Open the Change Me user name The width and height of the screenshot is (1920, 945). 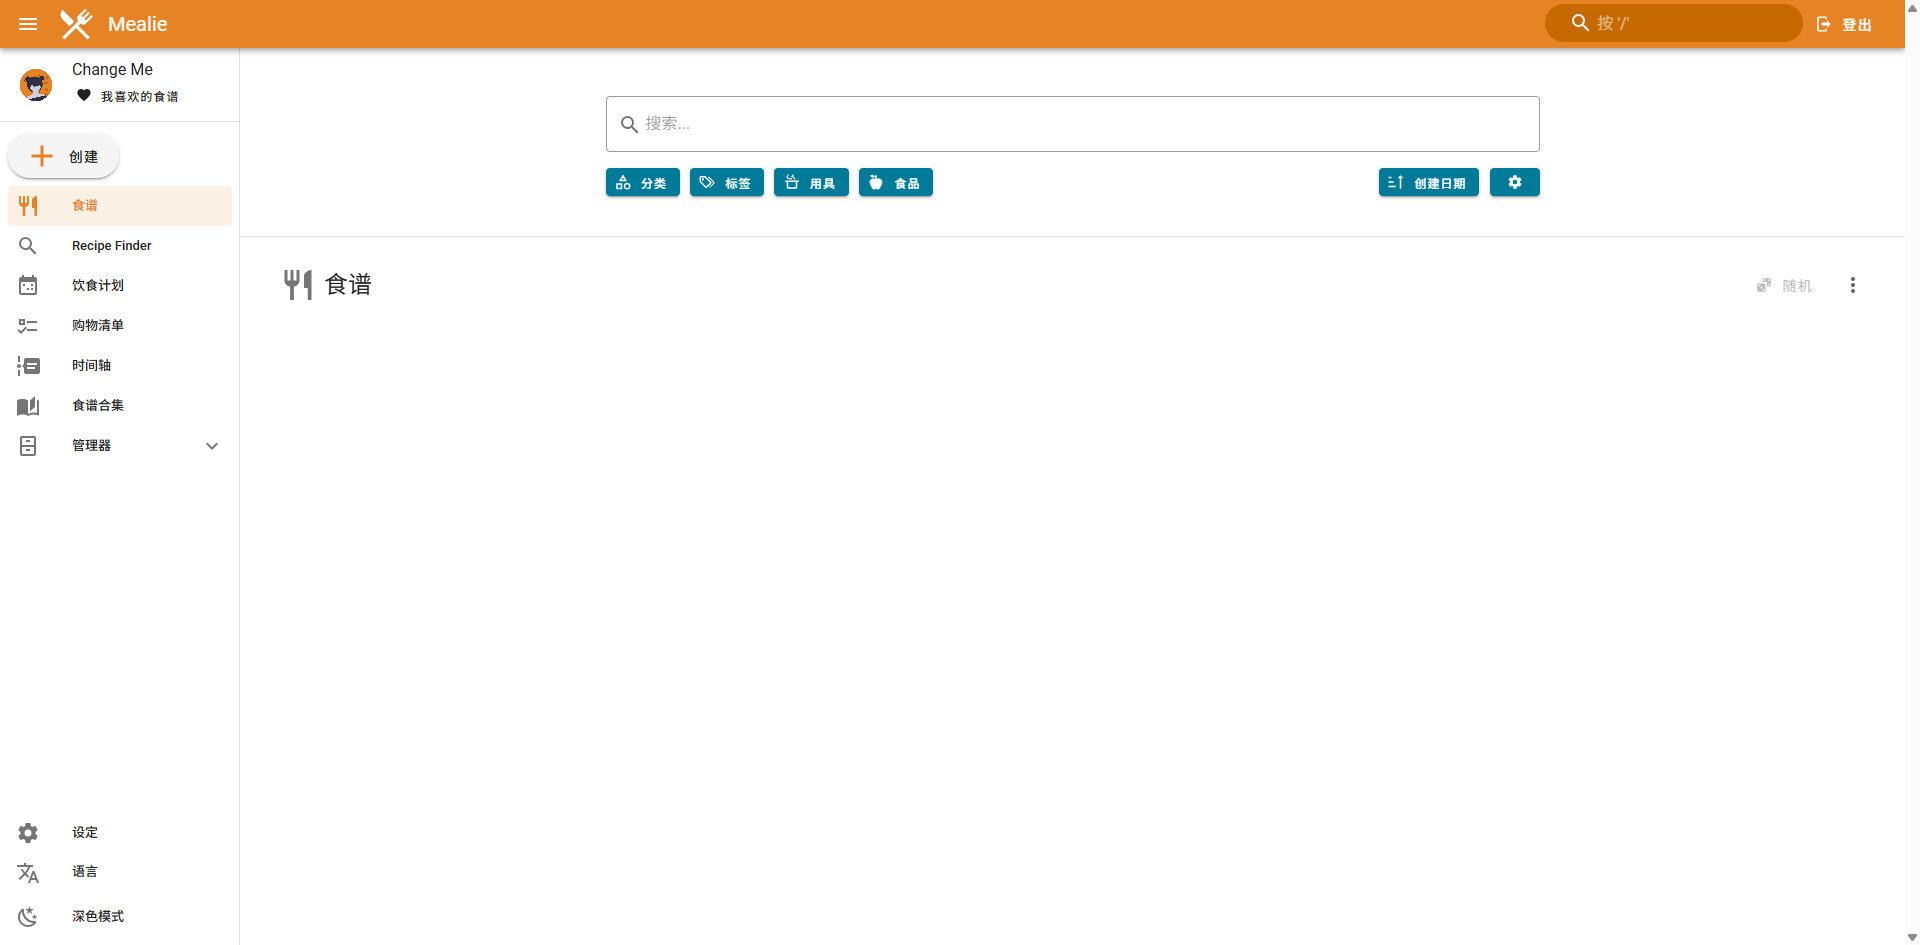[x=112, y=69]
